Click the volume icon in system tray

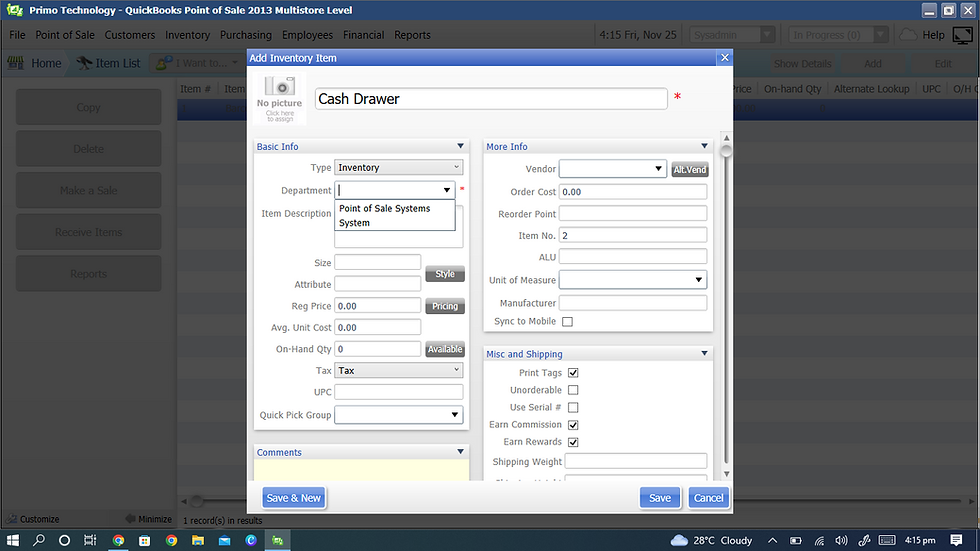tap(841, 540)
